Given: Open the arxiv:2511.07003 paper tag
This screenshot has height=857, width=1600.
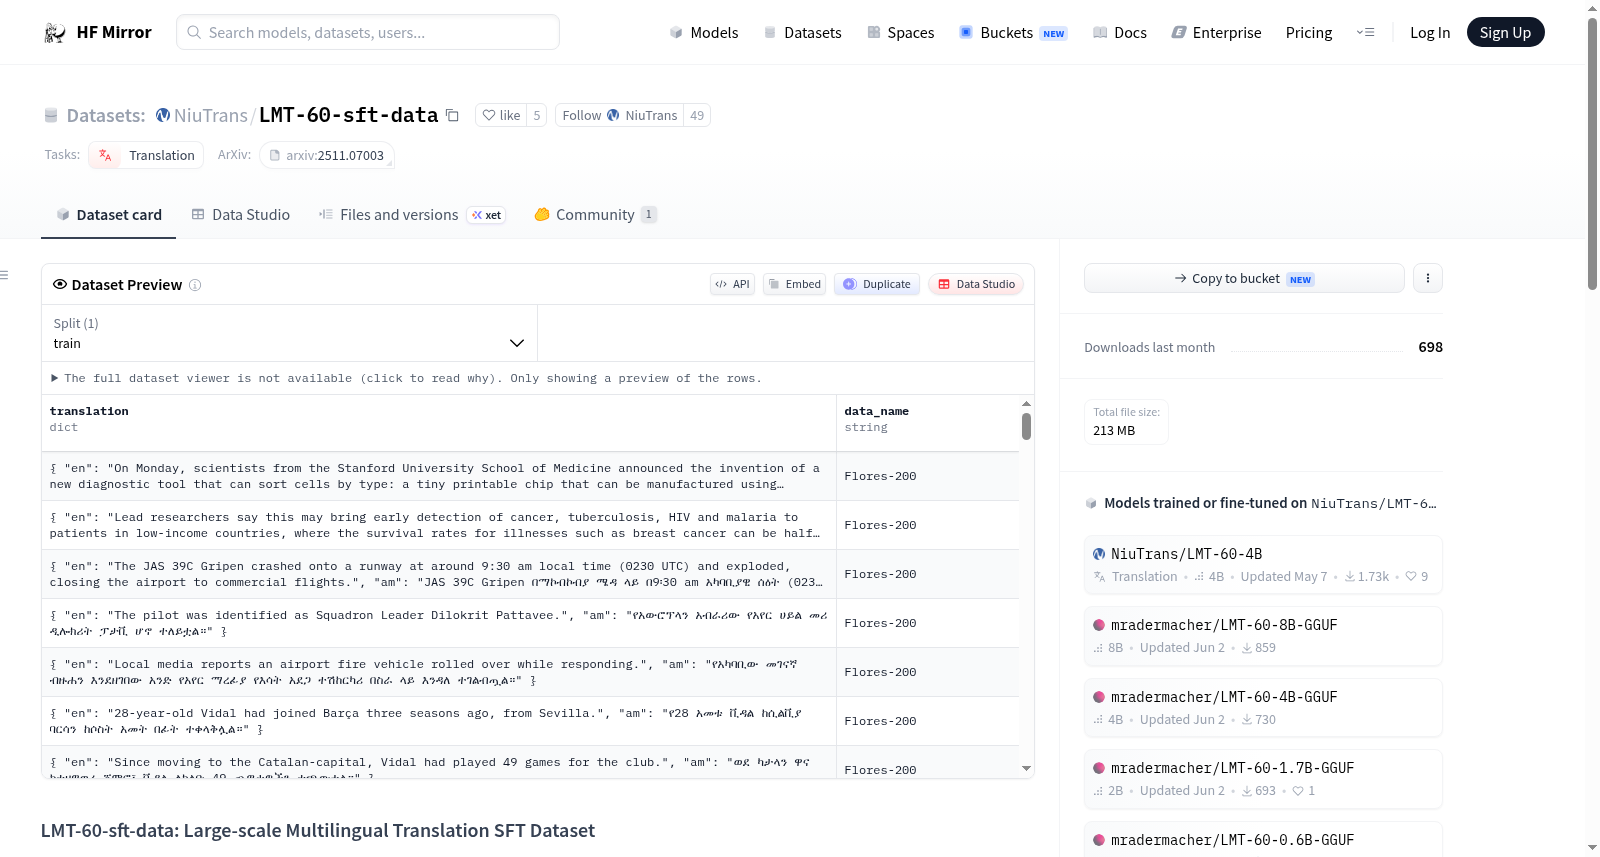Looking at the screenshot, I should [327, 155].
